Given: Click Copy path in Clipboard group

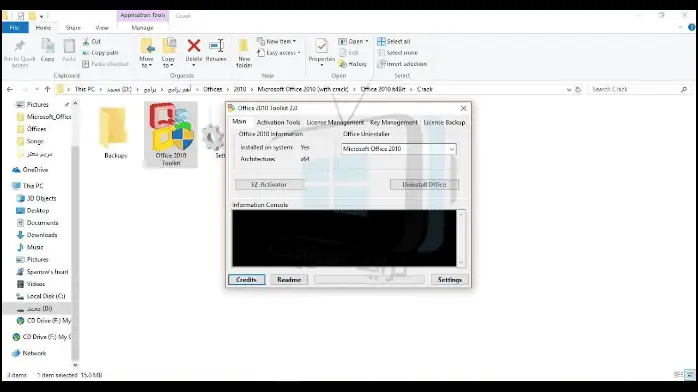Looking at the screenshot, I should click(x=101, y=53).
